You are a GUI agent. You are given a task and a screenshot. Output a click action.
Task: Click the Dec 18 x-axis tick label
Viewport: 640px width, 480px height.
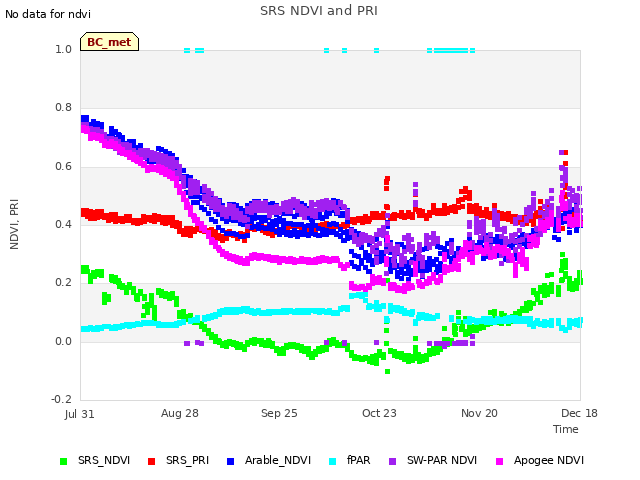(579, 413)
